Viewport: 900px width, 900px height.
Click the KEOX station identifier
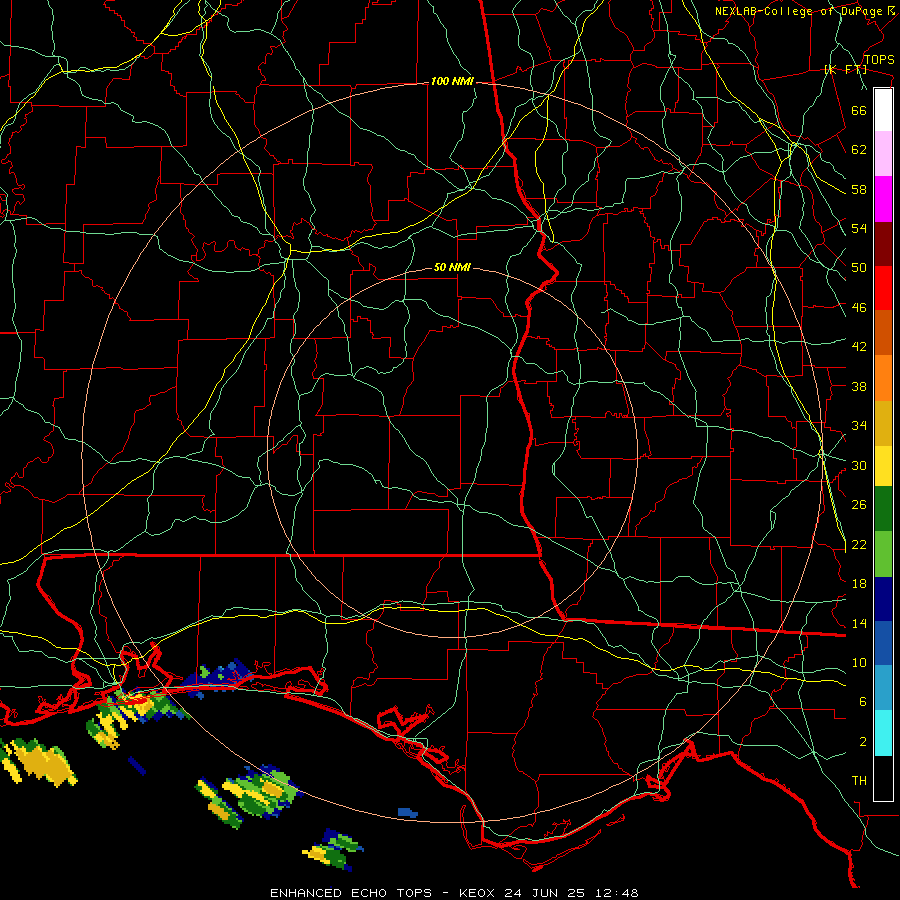[x=479, y=893]
